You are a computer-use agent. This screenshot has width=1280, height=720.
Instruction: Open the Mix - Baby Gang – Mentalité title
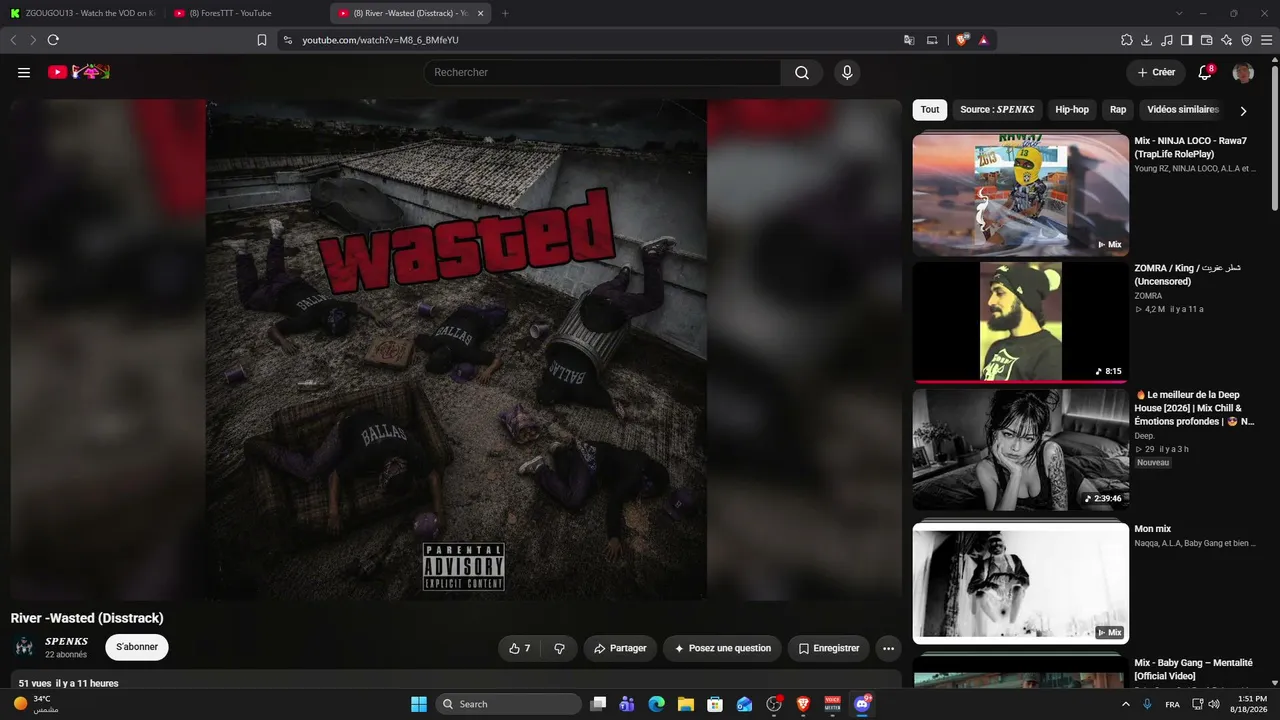pos(1195,669)
